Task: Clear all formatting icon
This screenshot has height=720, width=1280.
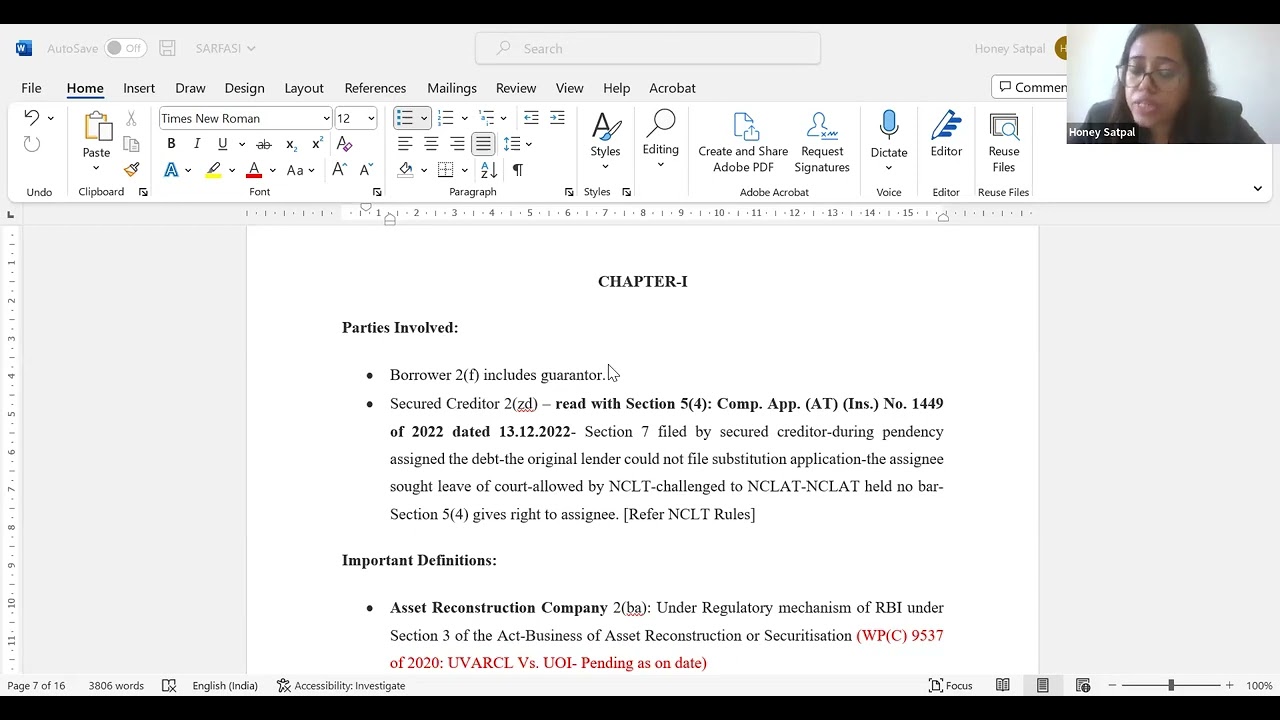Action: click(345, 144)
